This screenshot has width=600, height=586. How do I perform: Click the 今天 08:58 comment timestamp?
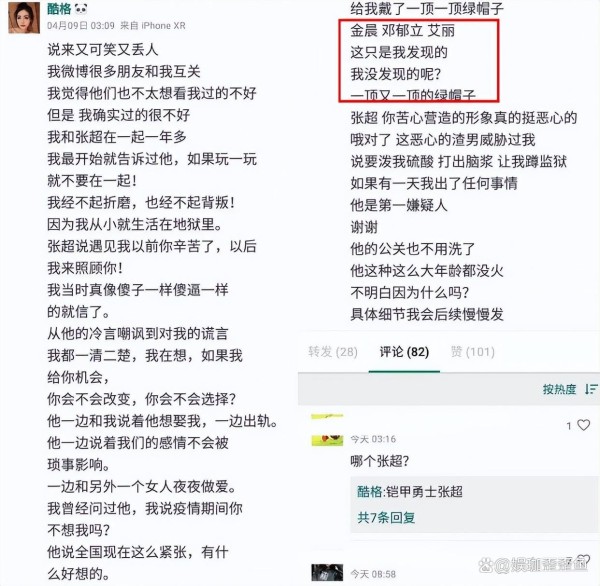(373, 574)
